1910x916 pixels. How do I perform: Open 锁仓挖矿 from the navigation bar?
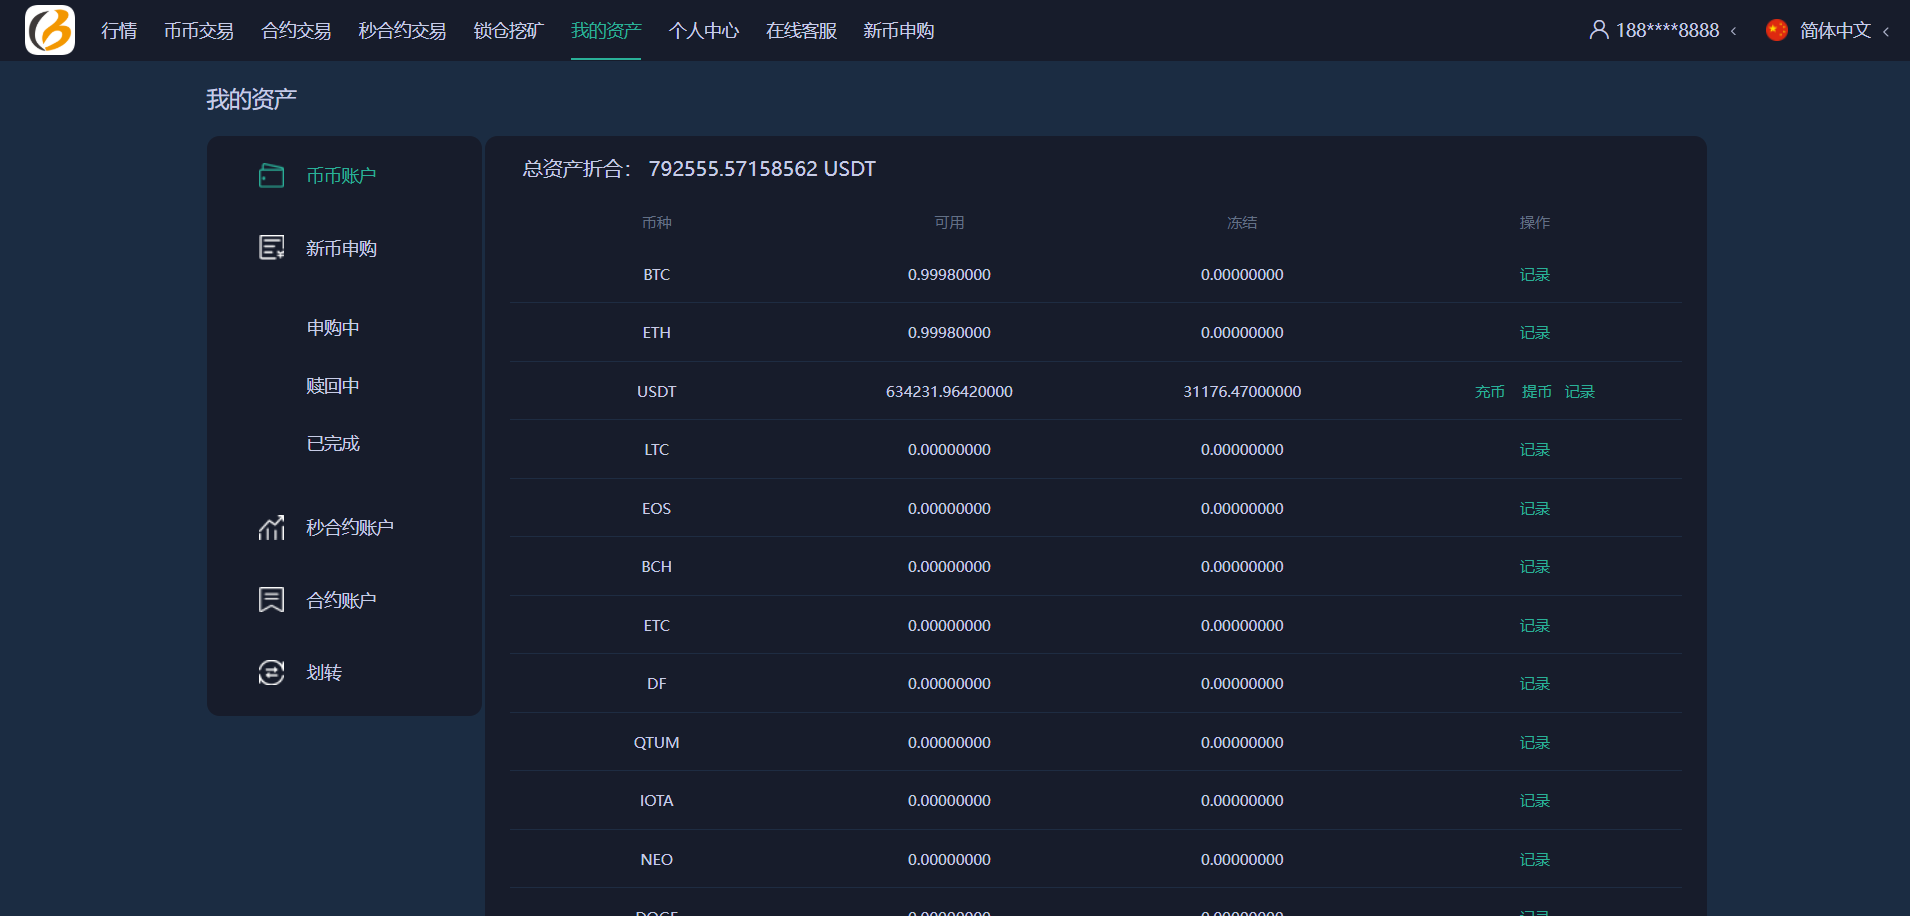(x=508, y=31)
